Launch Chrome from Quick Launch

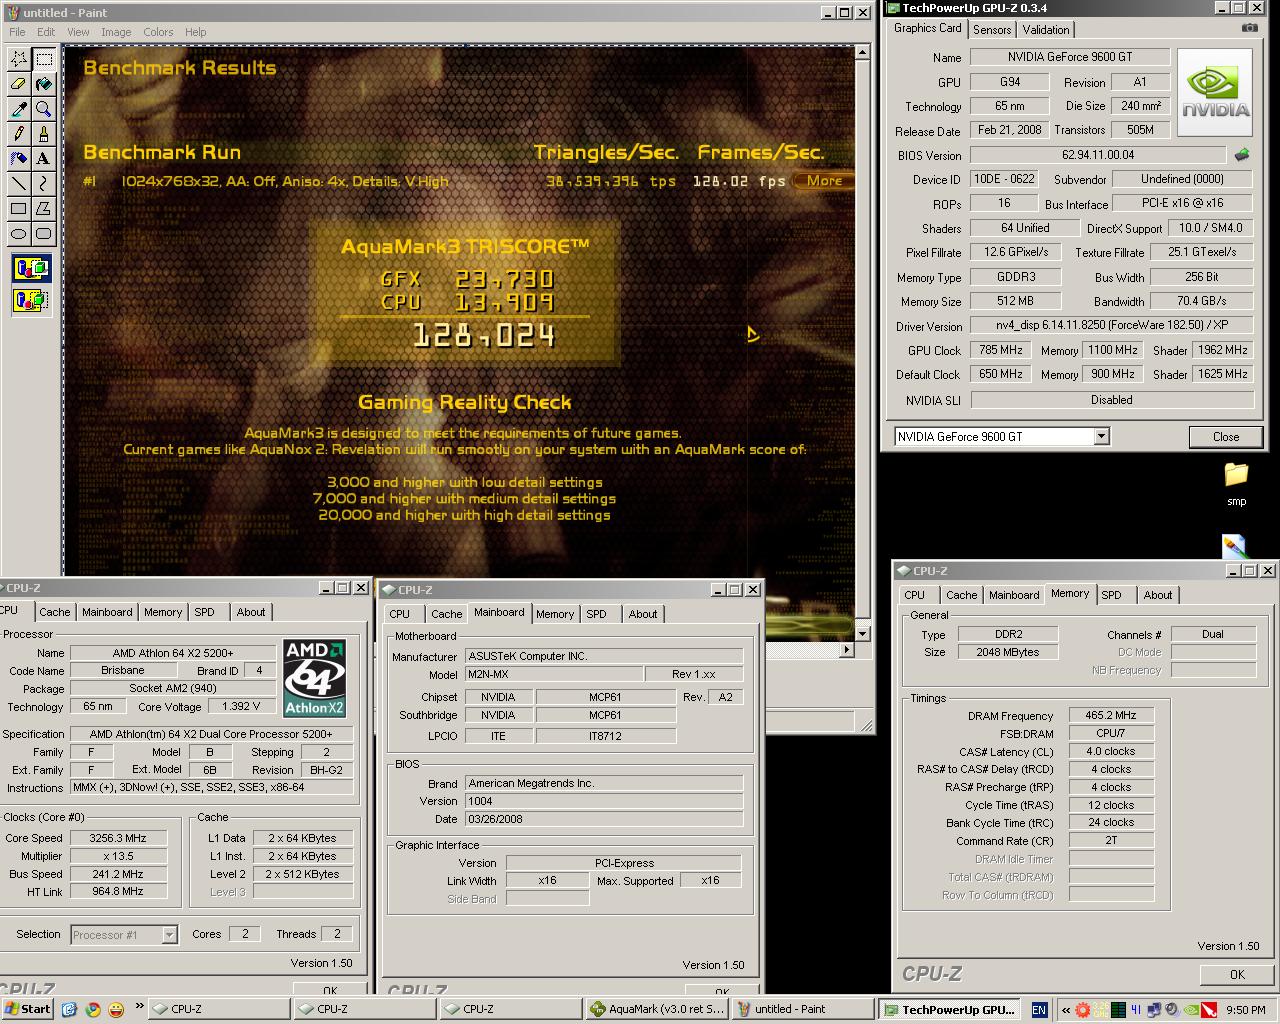point(92,1009)
